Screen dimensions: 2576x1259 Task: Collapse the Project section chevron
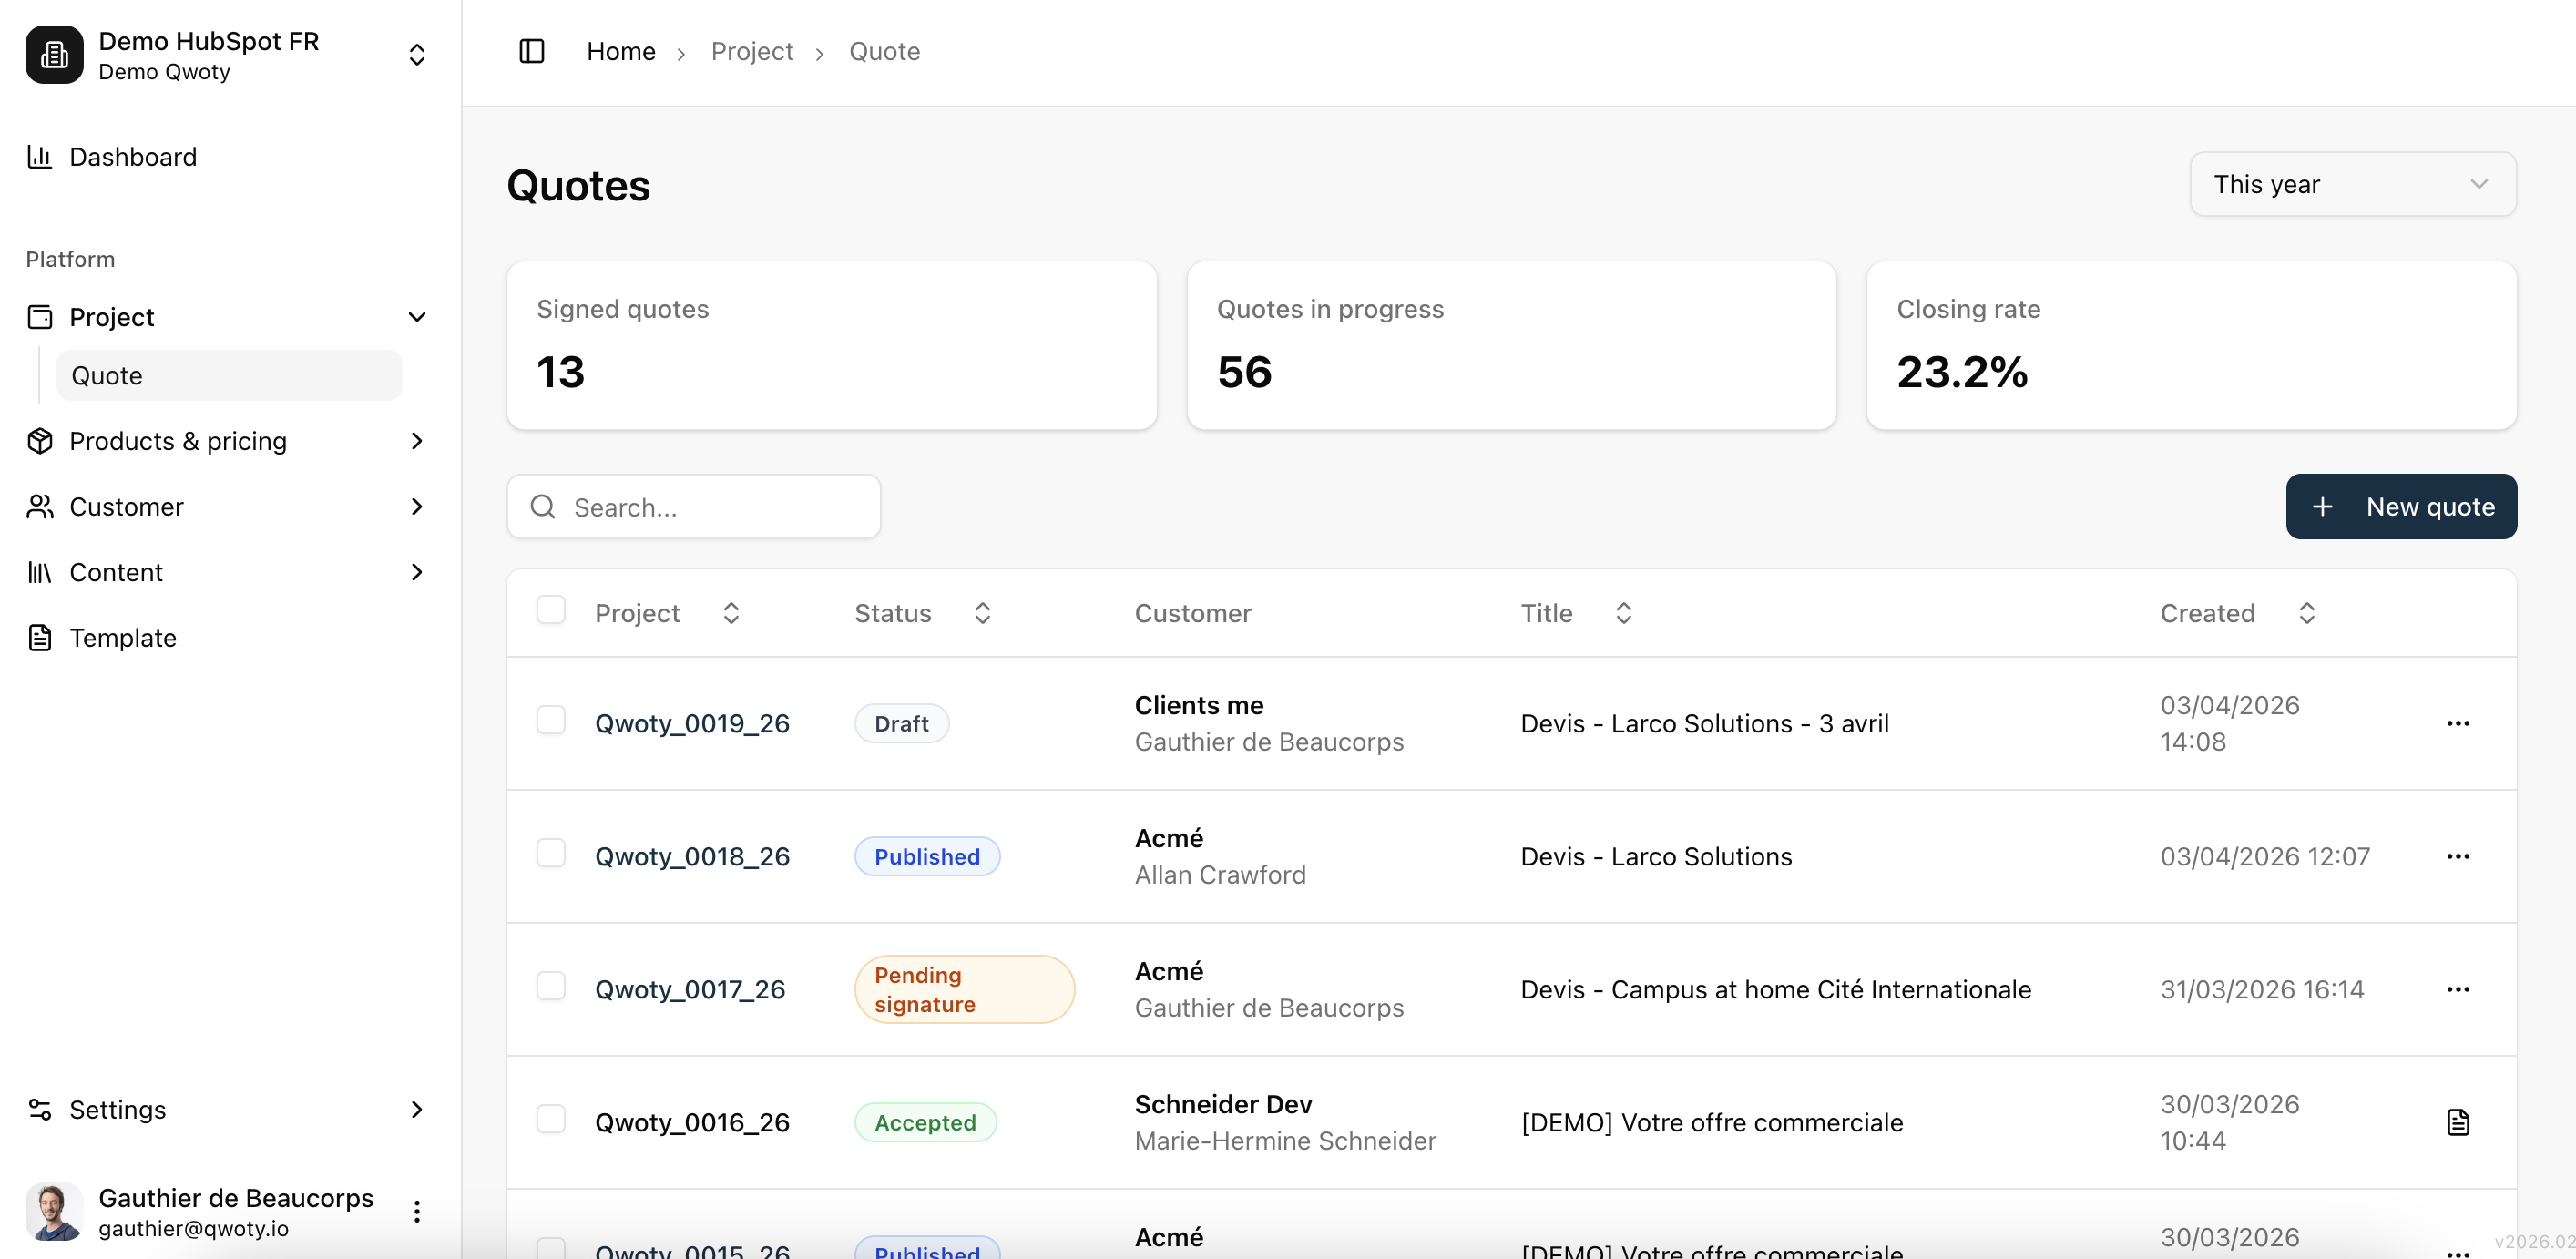pyautogui.click(x=417, y=317)
